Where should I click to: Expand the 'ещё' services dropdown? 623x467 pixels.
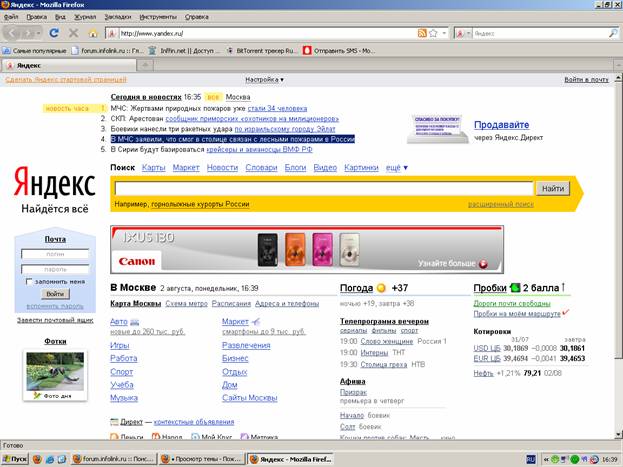(397, 168)
